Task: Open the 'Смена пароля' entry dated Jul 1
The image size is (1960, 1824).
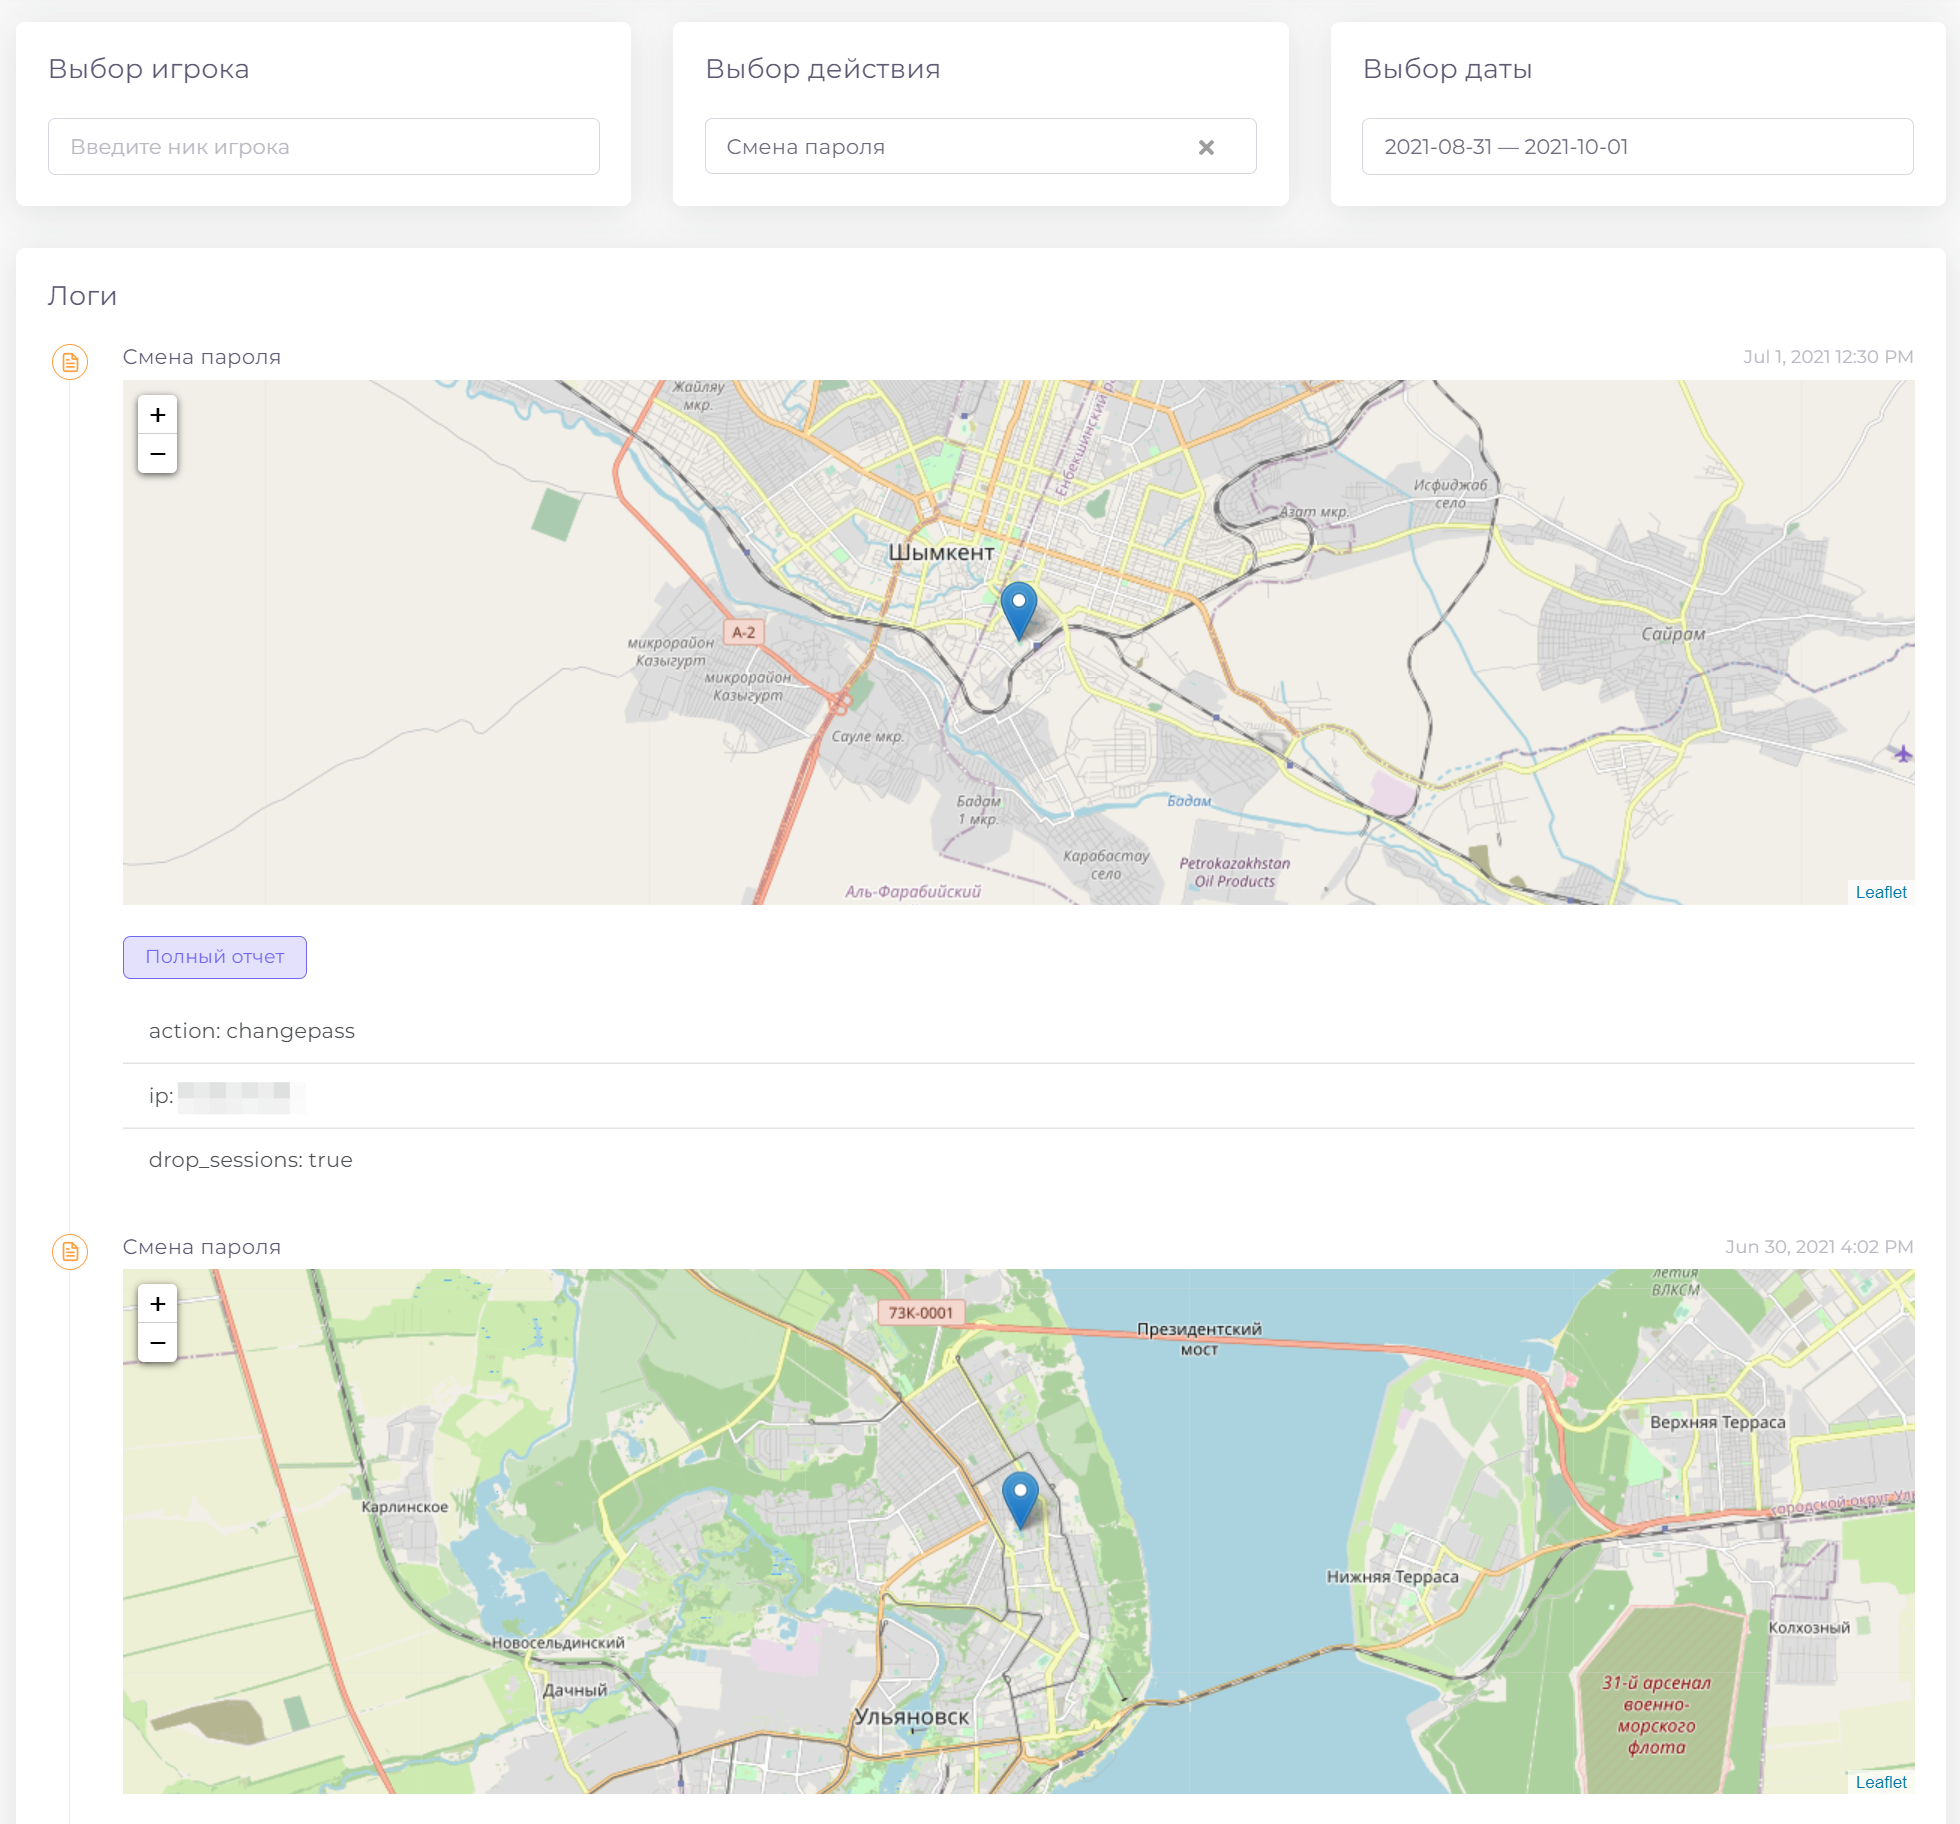Action: tap(202, 357)
